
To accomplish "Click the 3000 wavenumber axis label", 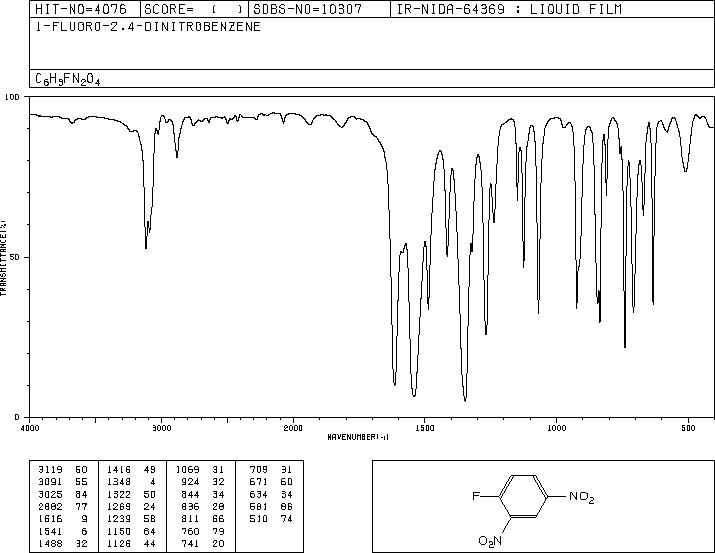I will pyautogui.click(x=161, y=428).
